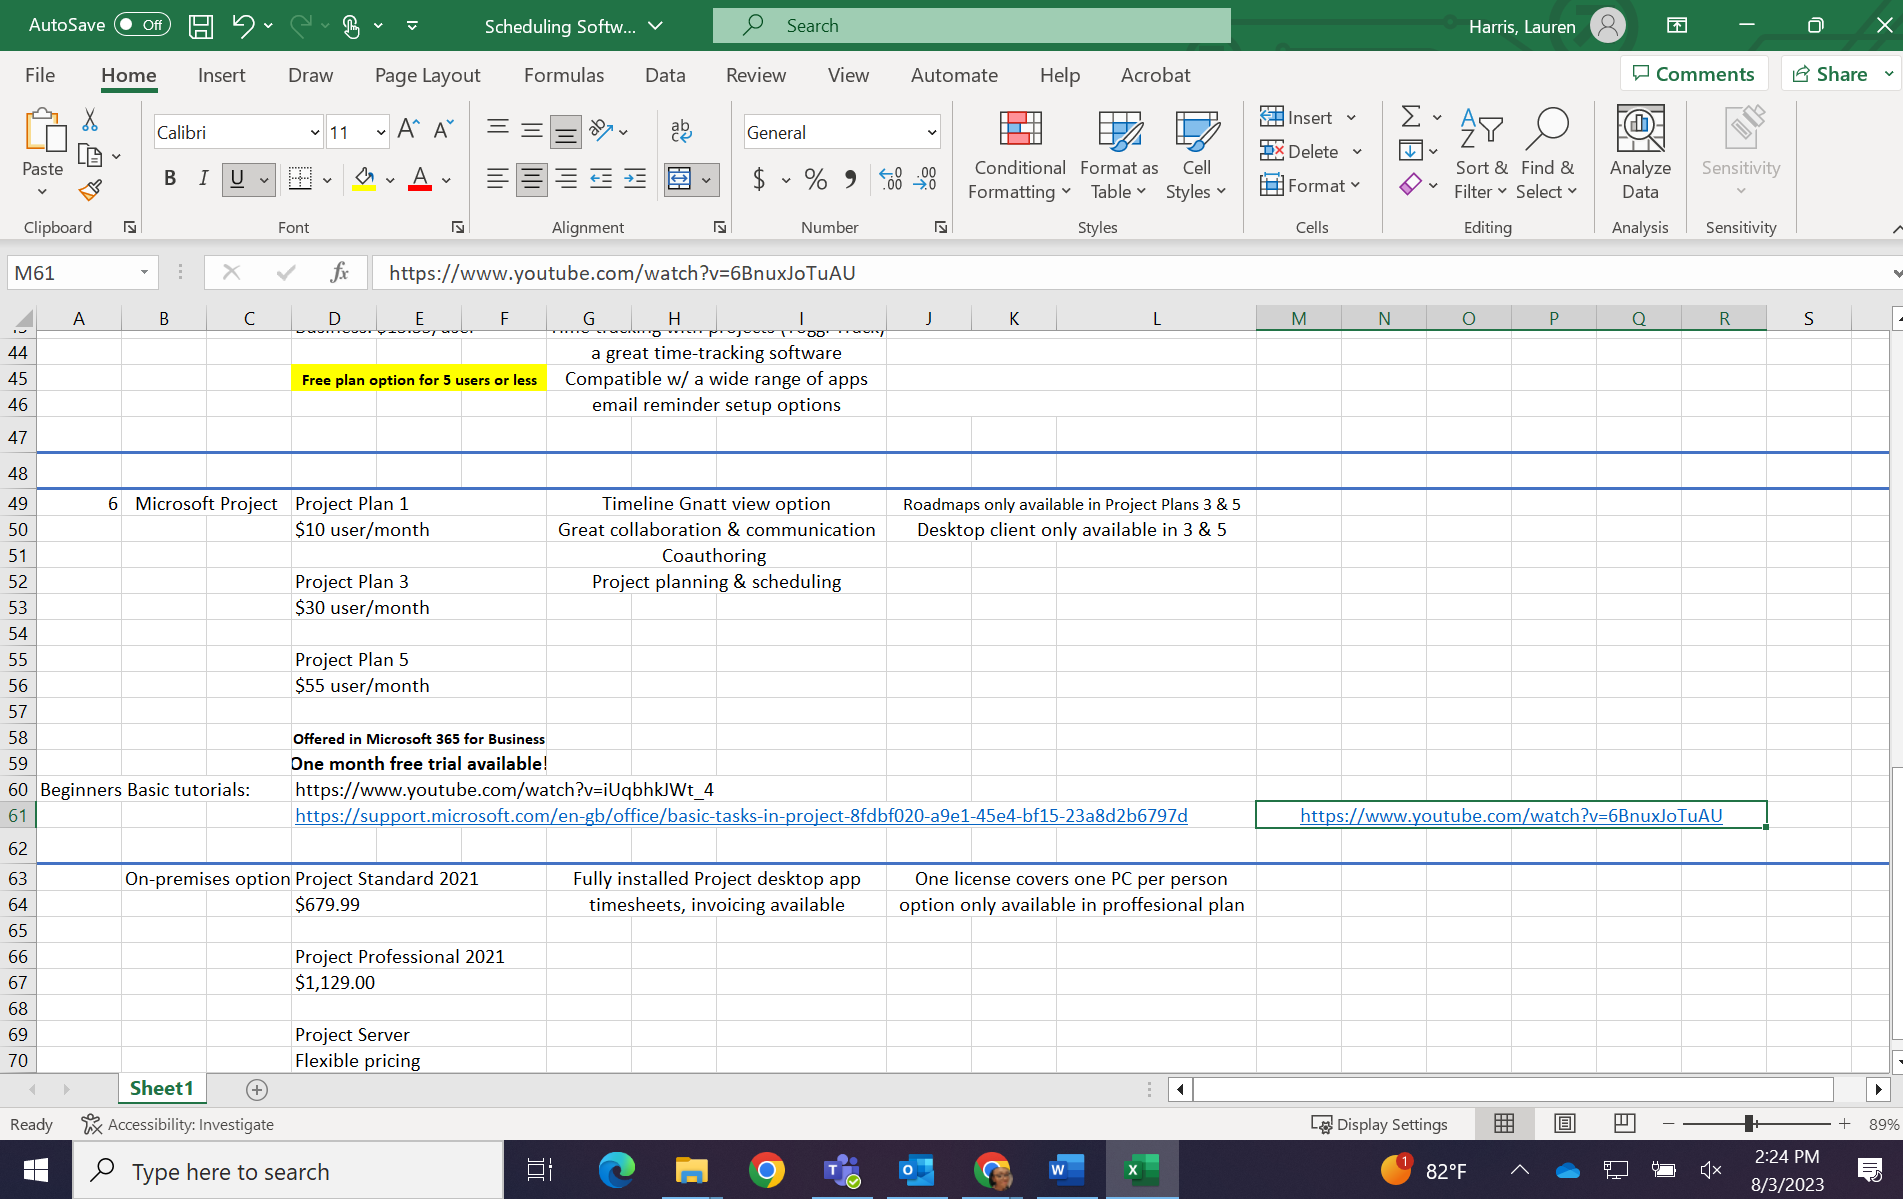Open YouTube link in cell M61
Image resolution: width=1903 pixels, height=1199 pixels.
coord(1511,815)
